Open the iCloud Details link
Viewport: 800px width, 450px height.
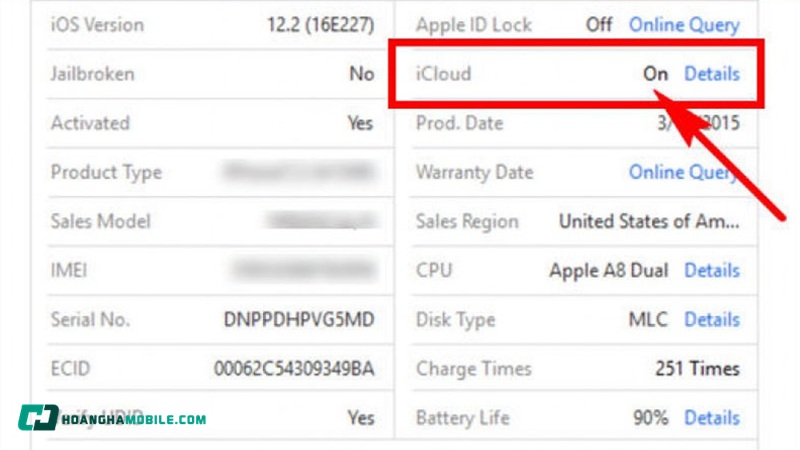711,74
